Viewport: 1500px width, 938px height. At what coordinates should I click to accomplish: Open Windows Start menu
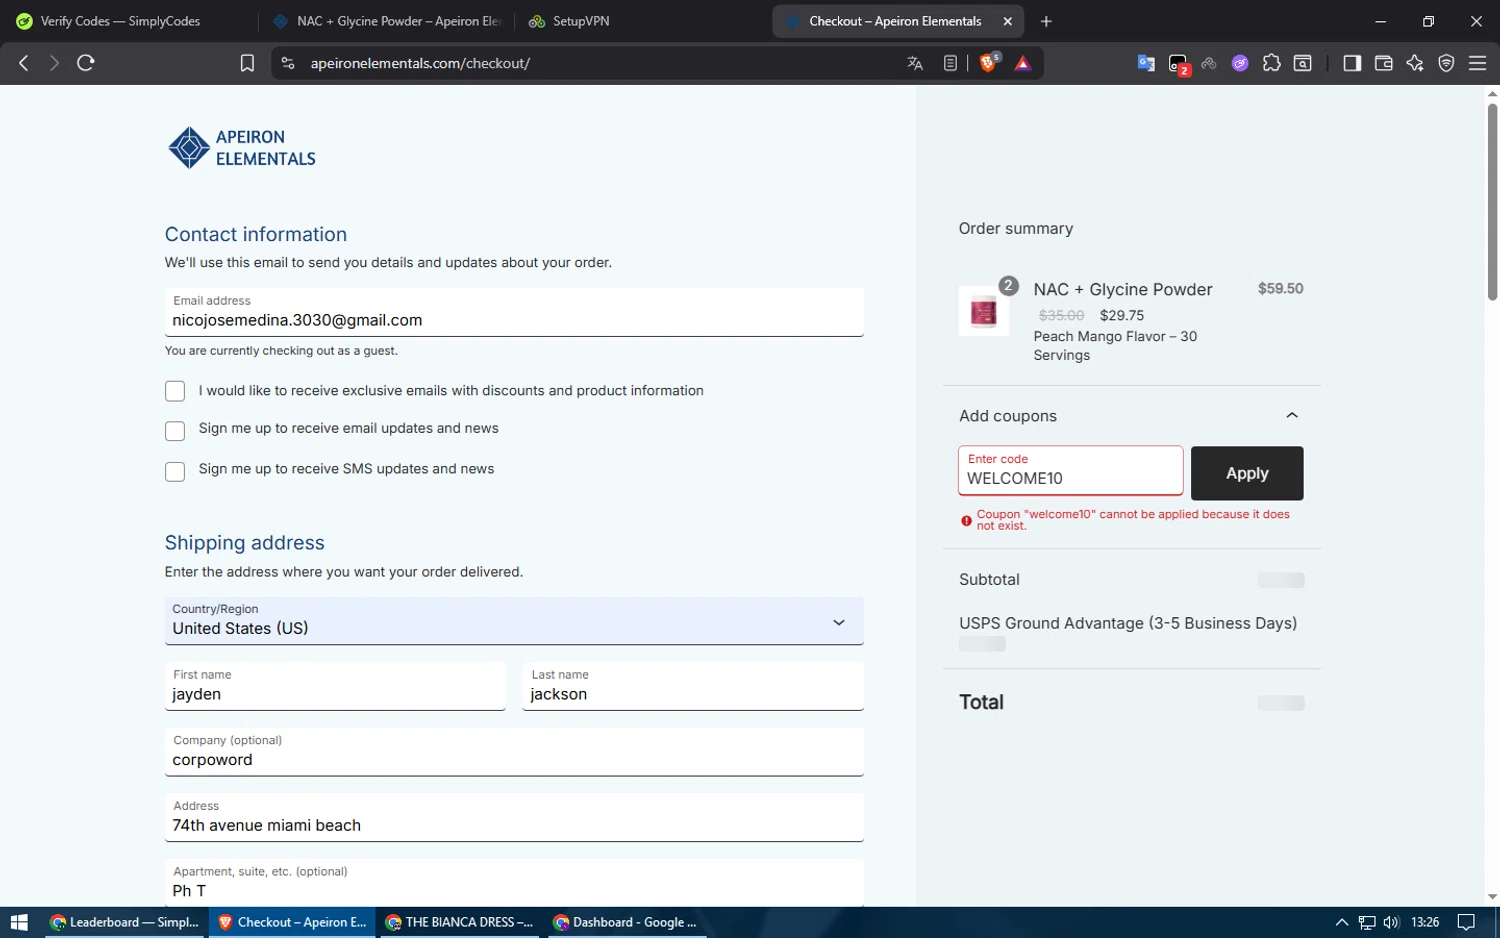tap(19, 922)
